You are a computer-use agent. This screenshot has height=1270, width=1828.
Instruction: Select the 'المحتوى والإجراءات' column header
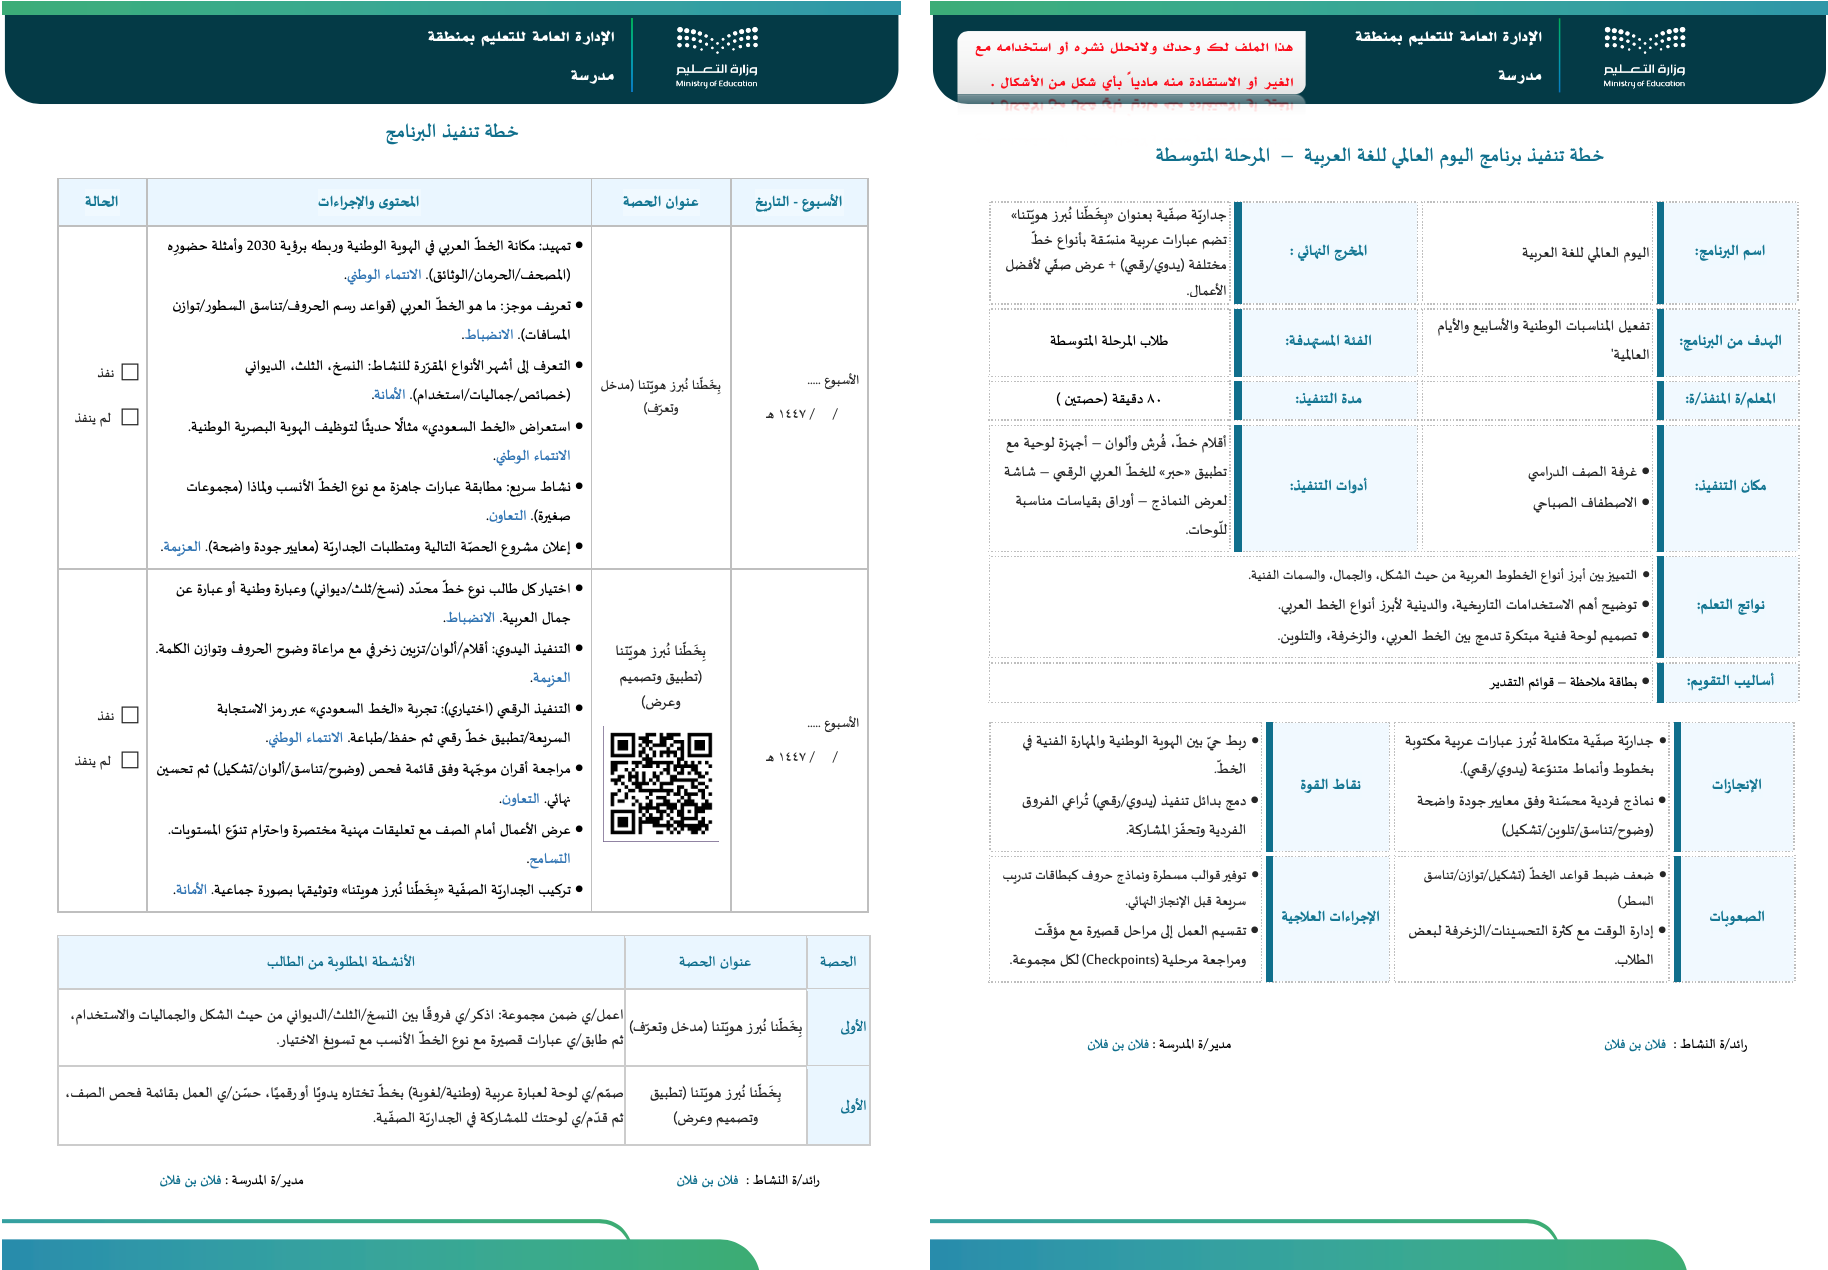(x=368, y=202)
